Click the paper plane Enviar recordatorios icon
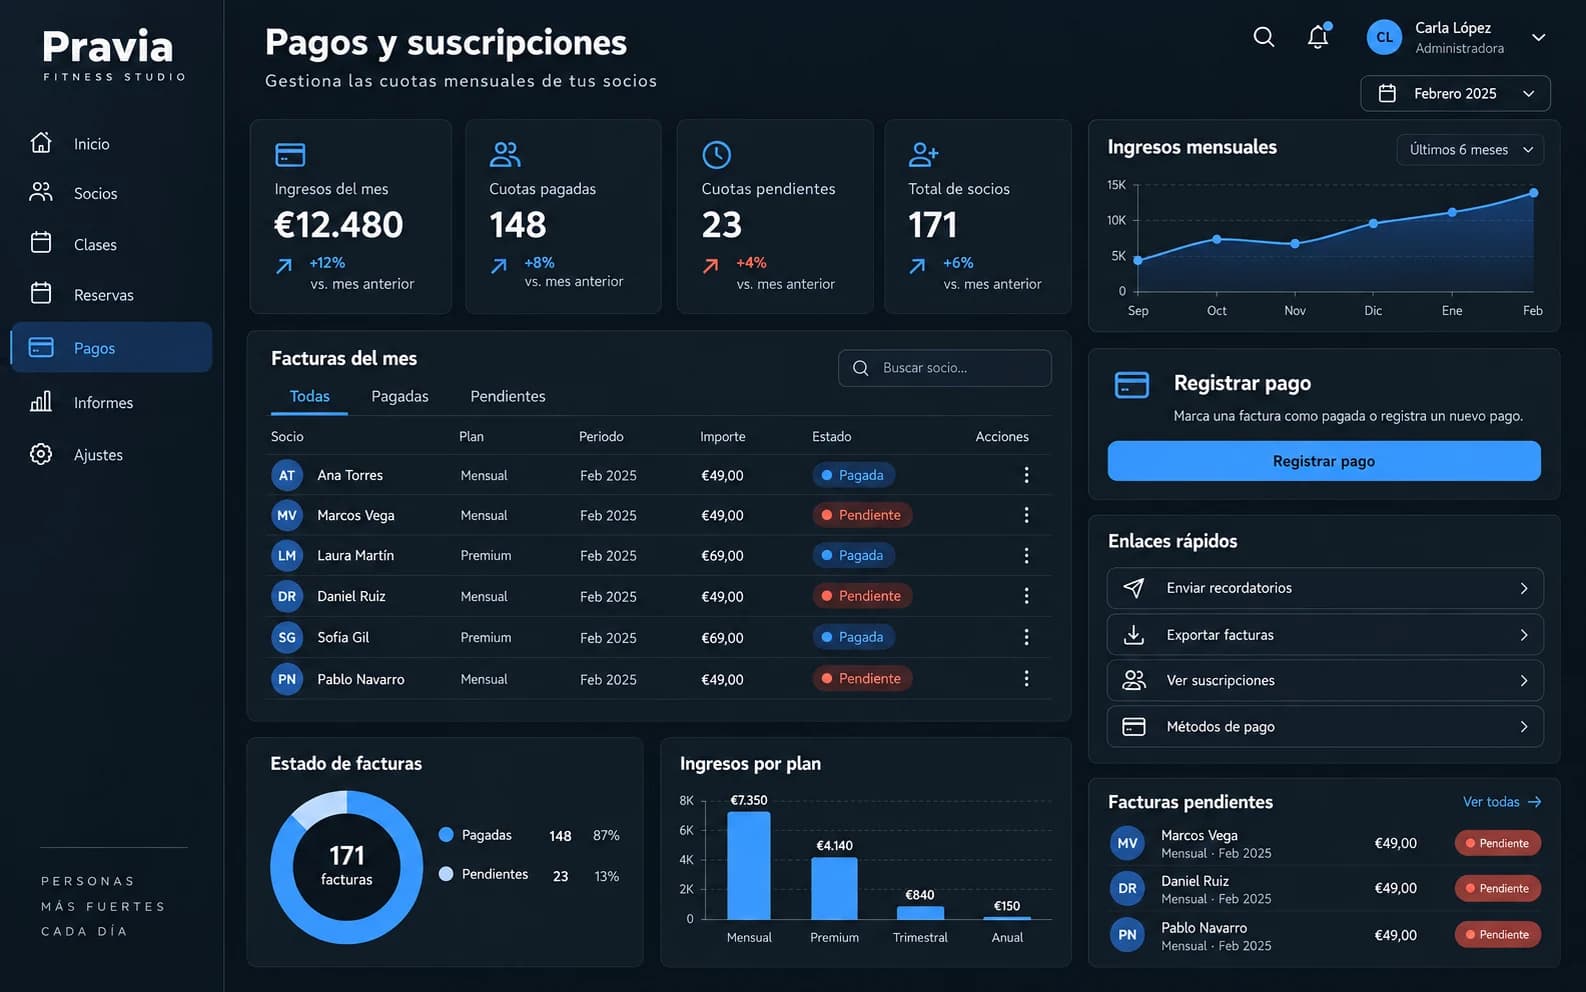The image size is (1586, 992). coord(1134,588)
